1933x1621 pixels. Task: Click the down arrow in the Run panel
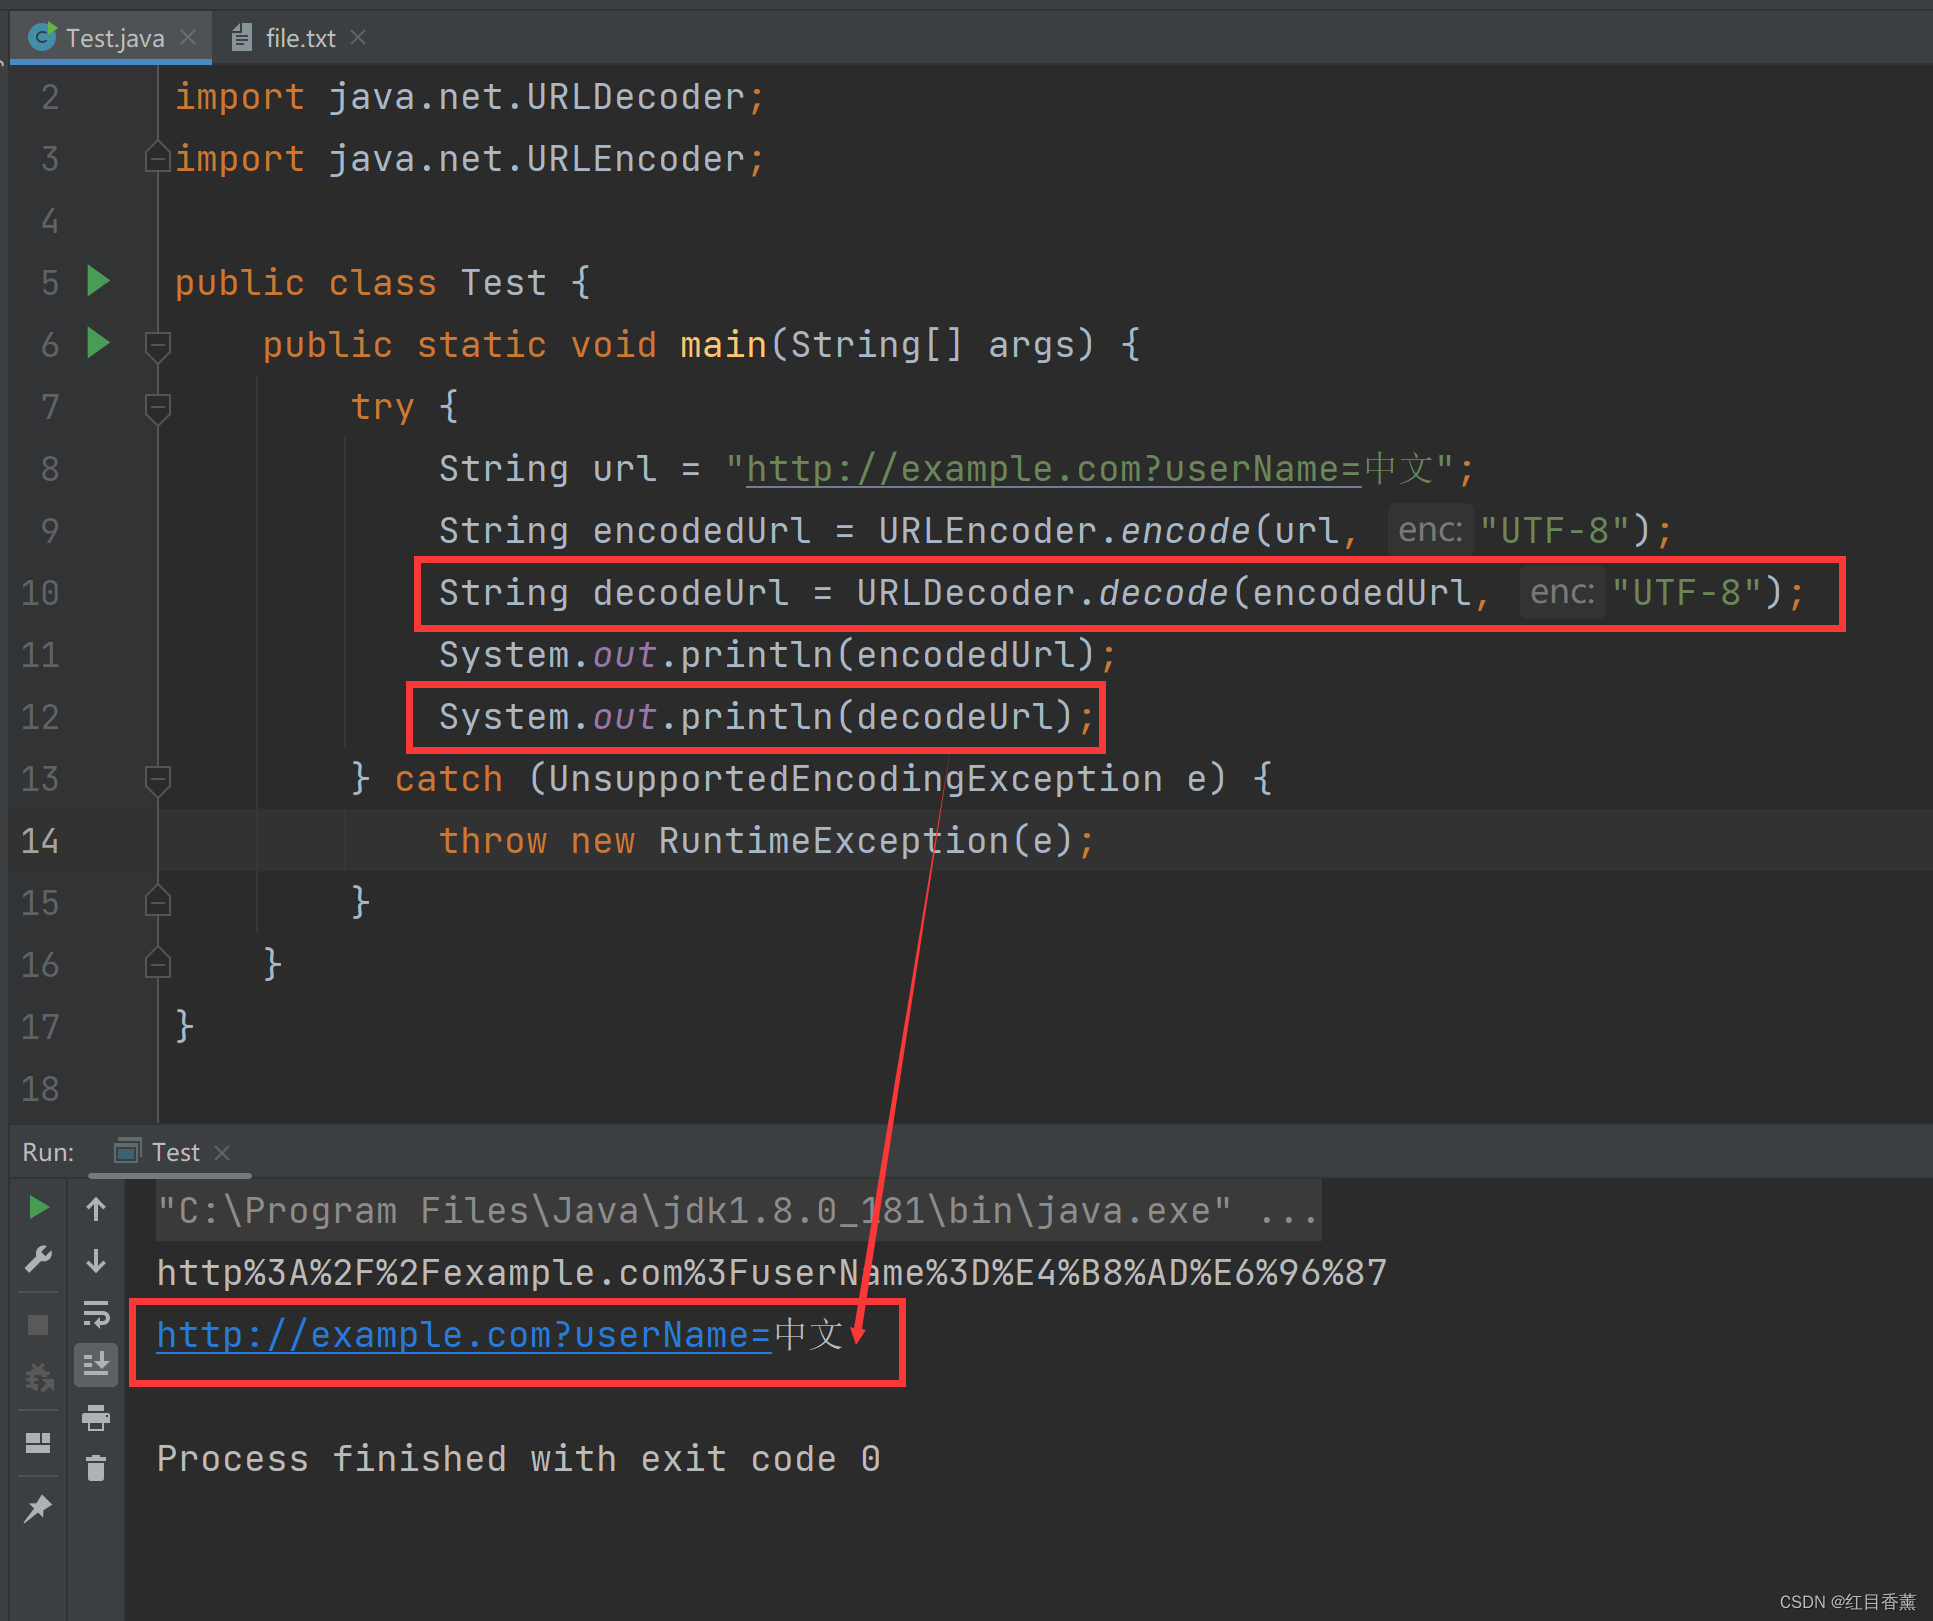[96, 1260]
